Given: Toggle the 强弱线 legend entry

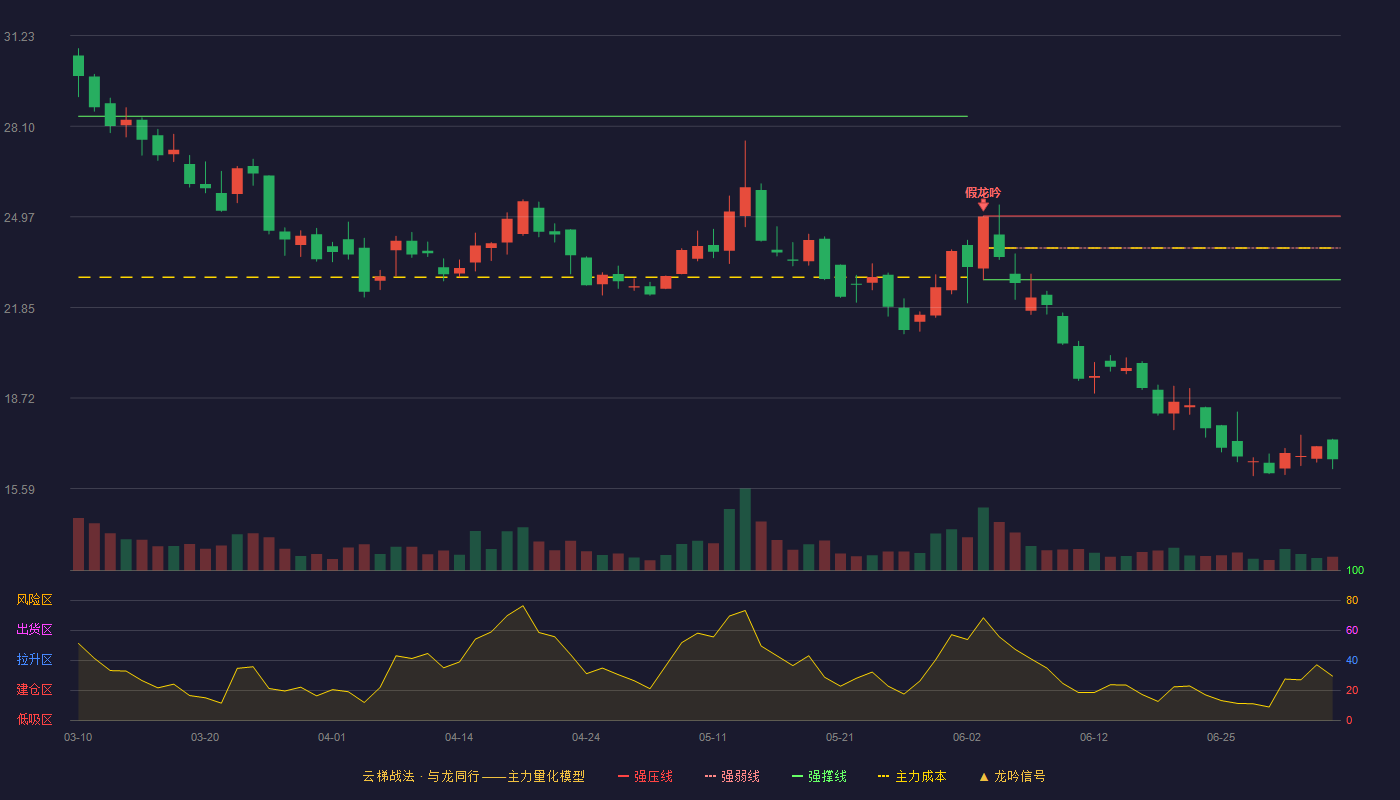Looking at the screenshot, I should tap(732, 776).
